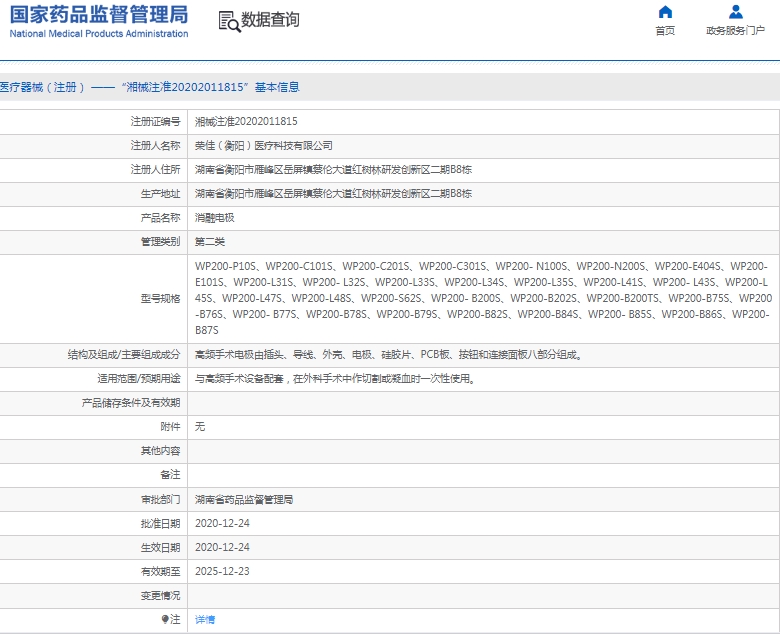
Task: Open the 政务服务门户 user portal icon
Action: point(736,12)
